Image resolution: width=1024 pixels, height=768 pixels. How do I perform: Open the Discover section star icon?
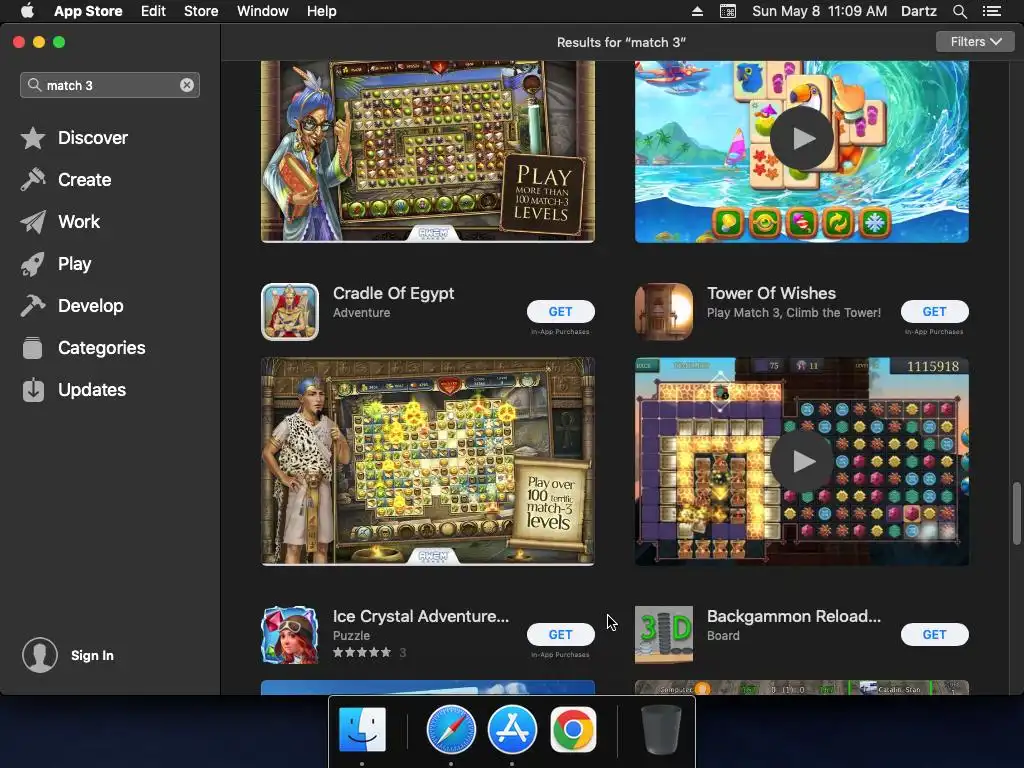33,138
